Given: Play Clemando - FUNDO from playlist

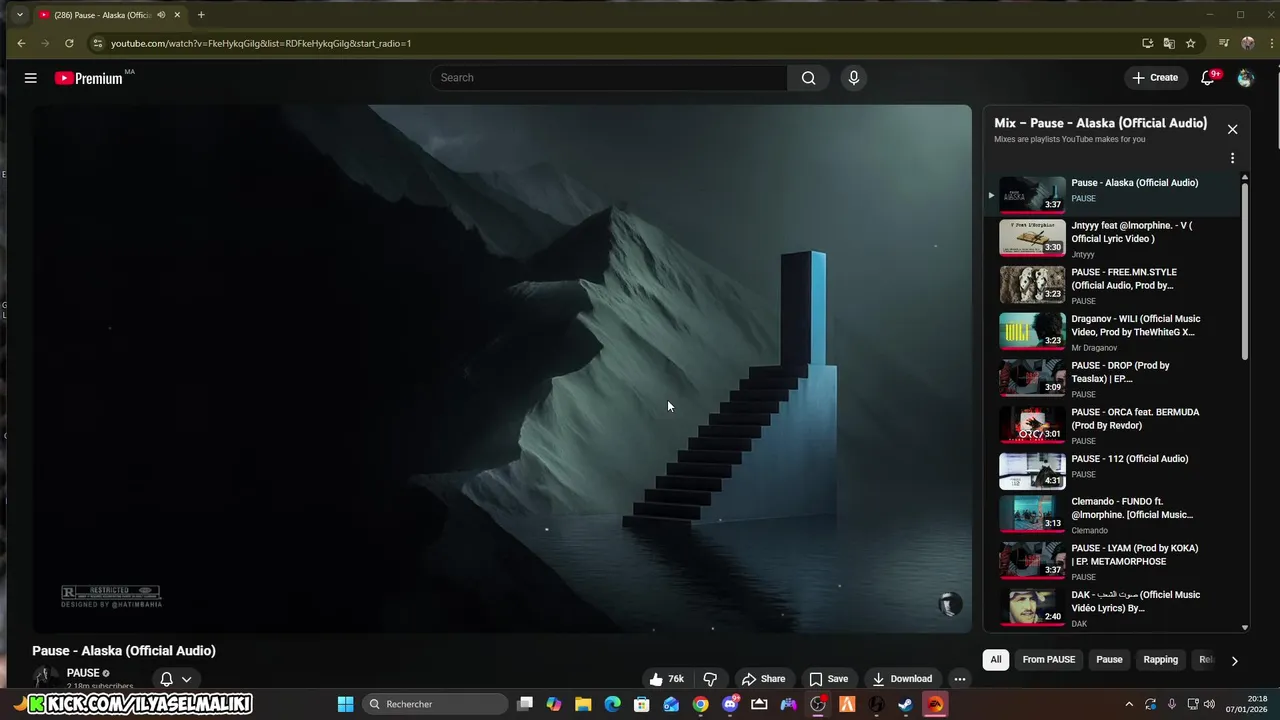Looking at the screenshot, I should coord(1113,515).
